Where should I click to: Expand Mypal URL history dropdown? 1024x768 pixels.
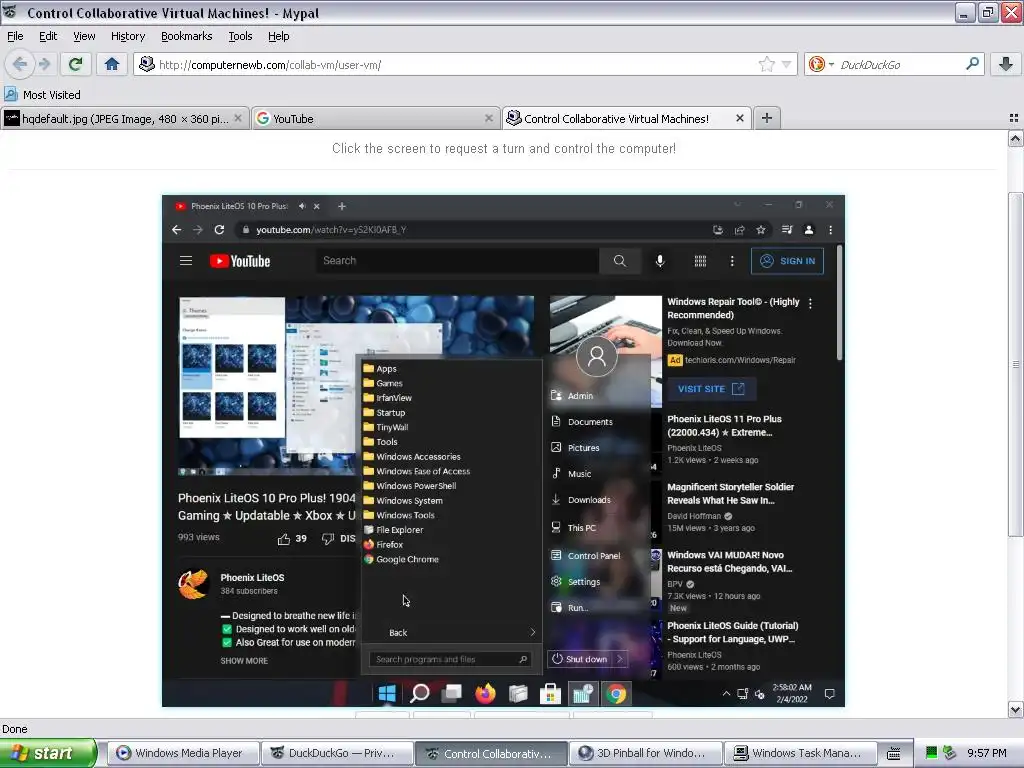click(786, 64)
